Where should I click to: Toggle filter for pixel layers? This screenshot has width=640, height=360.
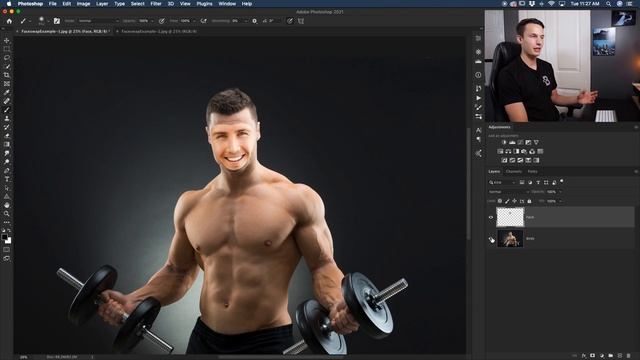[x=522, y=182]
